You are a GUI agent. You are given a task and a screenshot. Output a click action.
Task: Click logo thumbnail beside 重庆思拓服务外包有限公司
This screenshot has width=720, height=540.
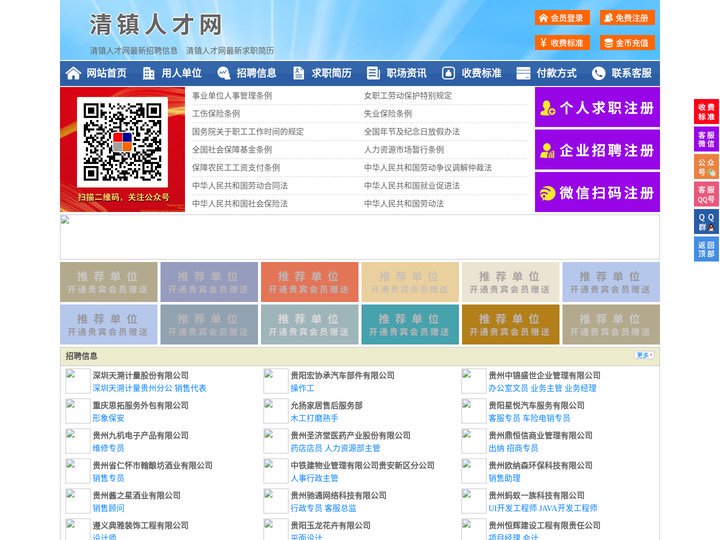77,411
